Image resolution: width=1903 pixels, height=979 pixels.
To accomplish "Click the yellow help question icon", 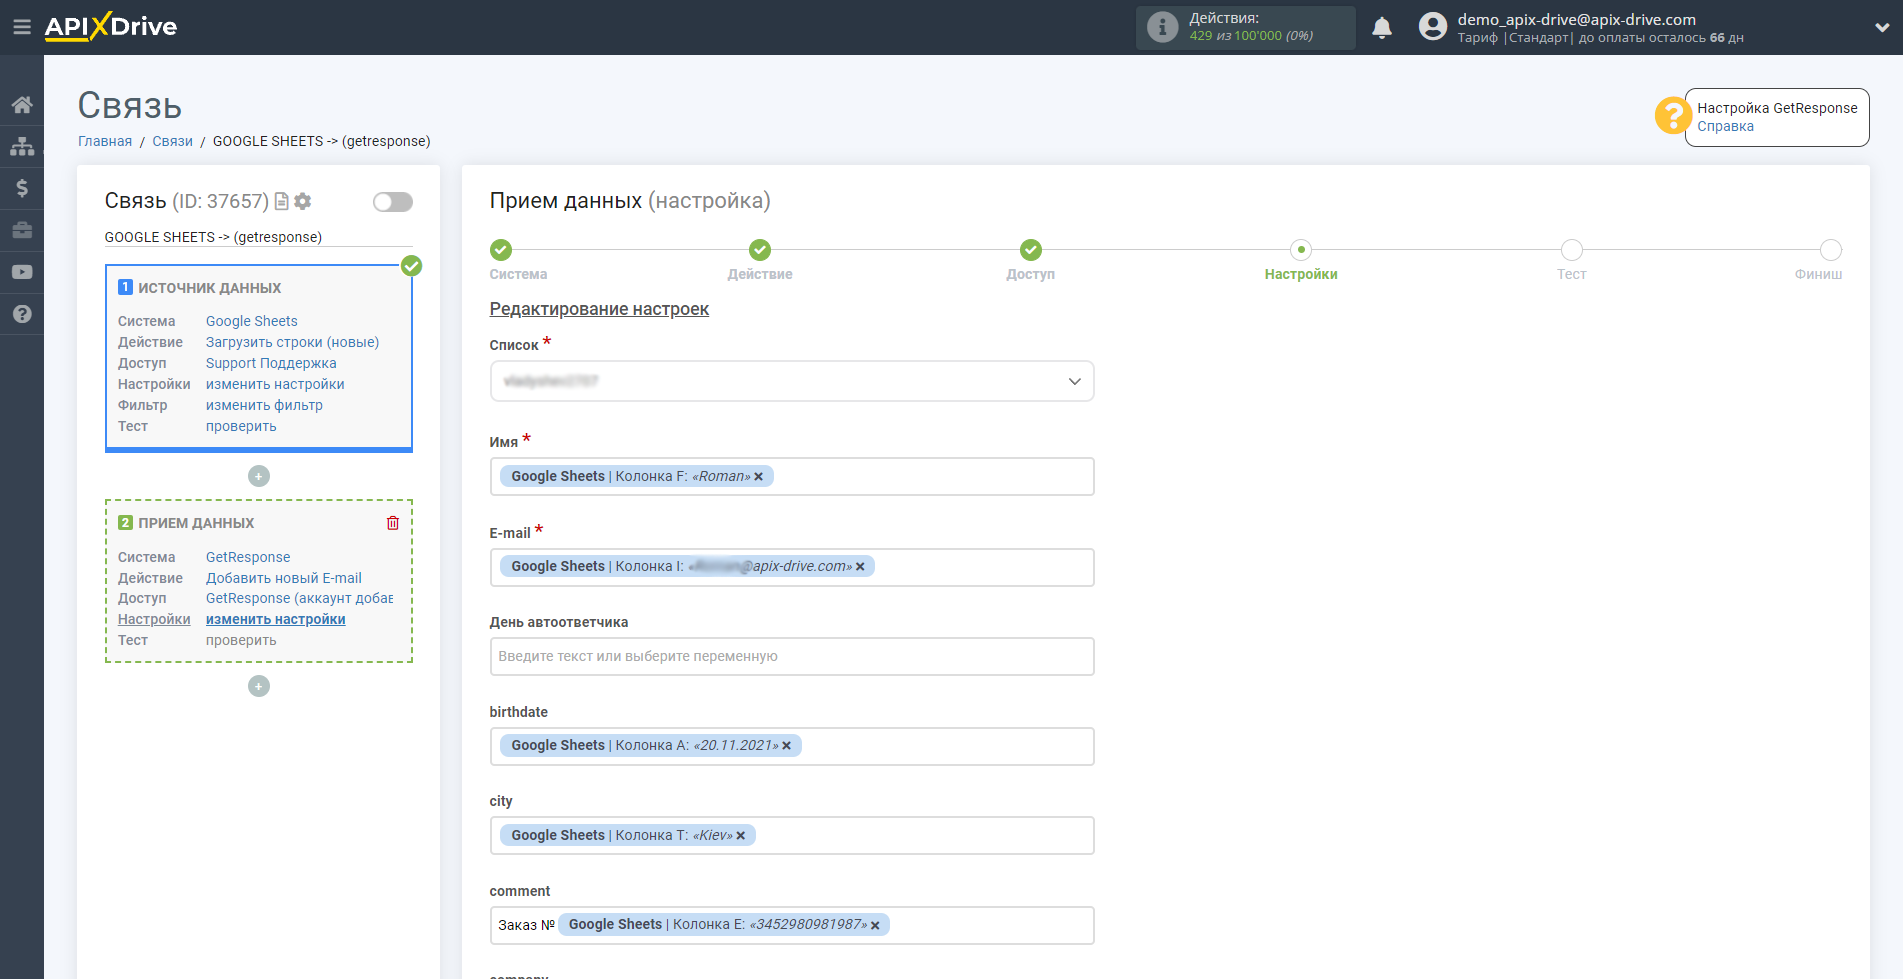I will coord(1673,116).
